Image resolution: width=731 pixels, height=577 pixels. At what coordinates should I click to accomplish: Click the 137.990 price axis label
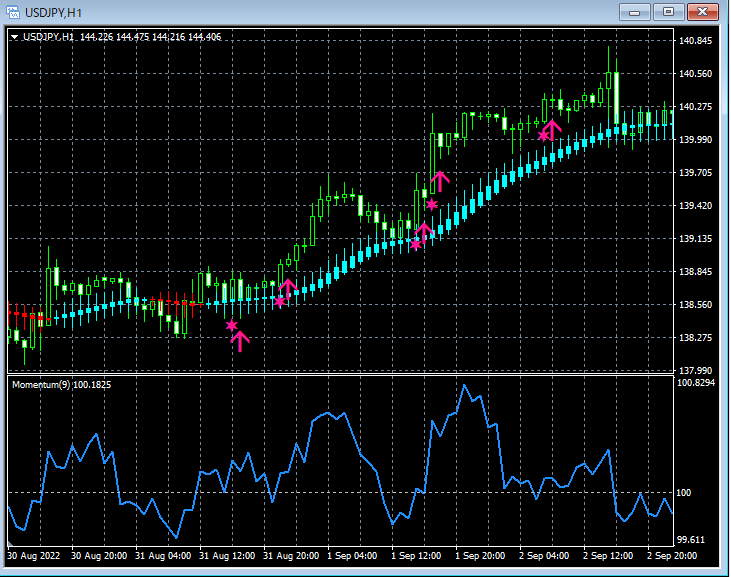pyautogui.click(x=696, y=371)
